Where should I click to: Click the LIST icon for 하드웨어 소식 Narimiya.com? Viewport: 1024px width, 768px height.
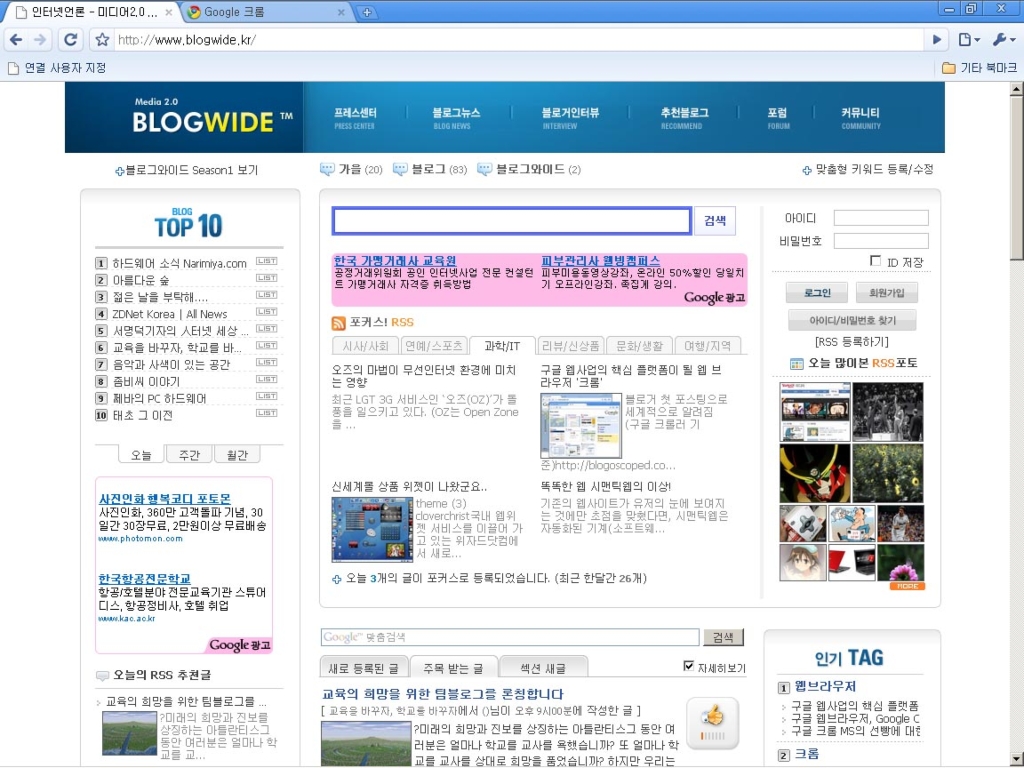click(x=266, y=261)
